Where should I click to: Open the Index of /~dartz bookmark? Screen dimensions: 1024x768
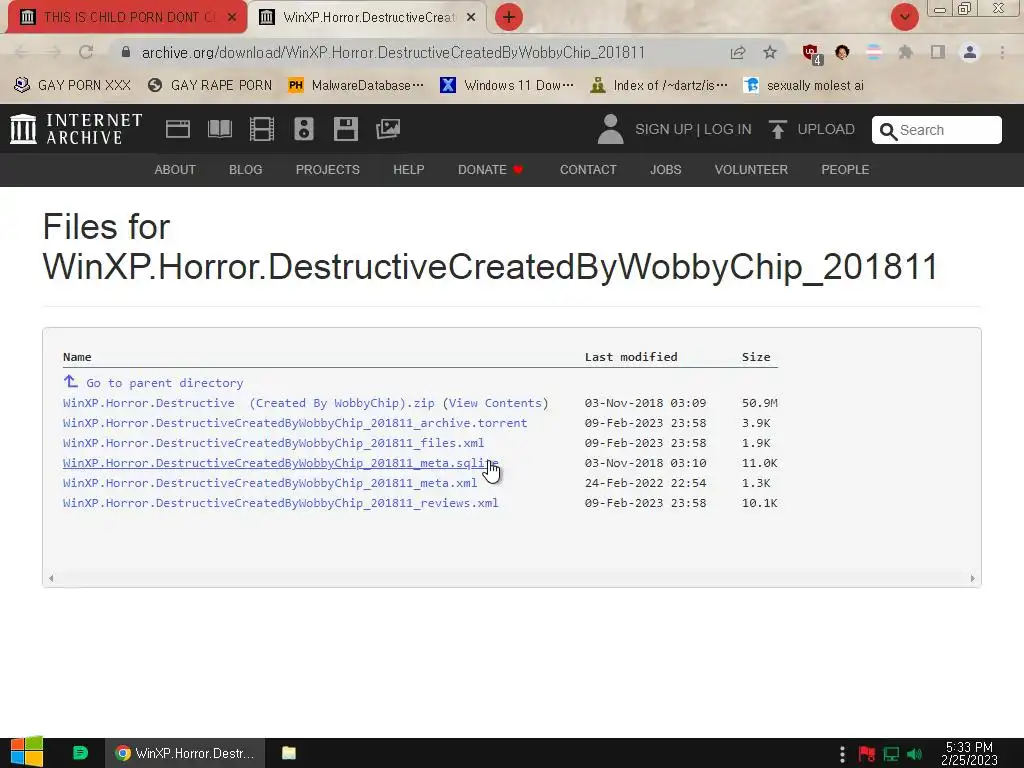[x=658, y=85]
